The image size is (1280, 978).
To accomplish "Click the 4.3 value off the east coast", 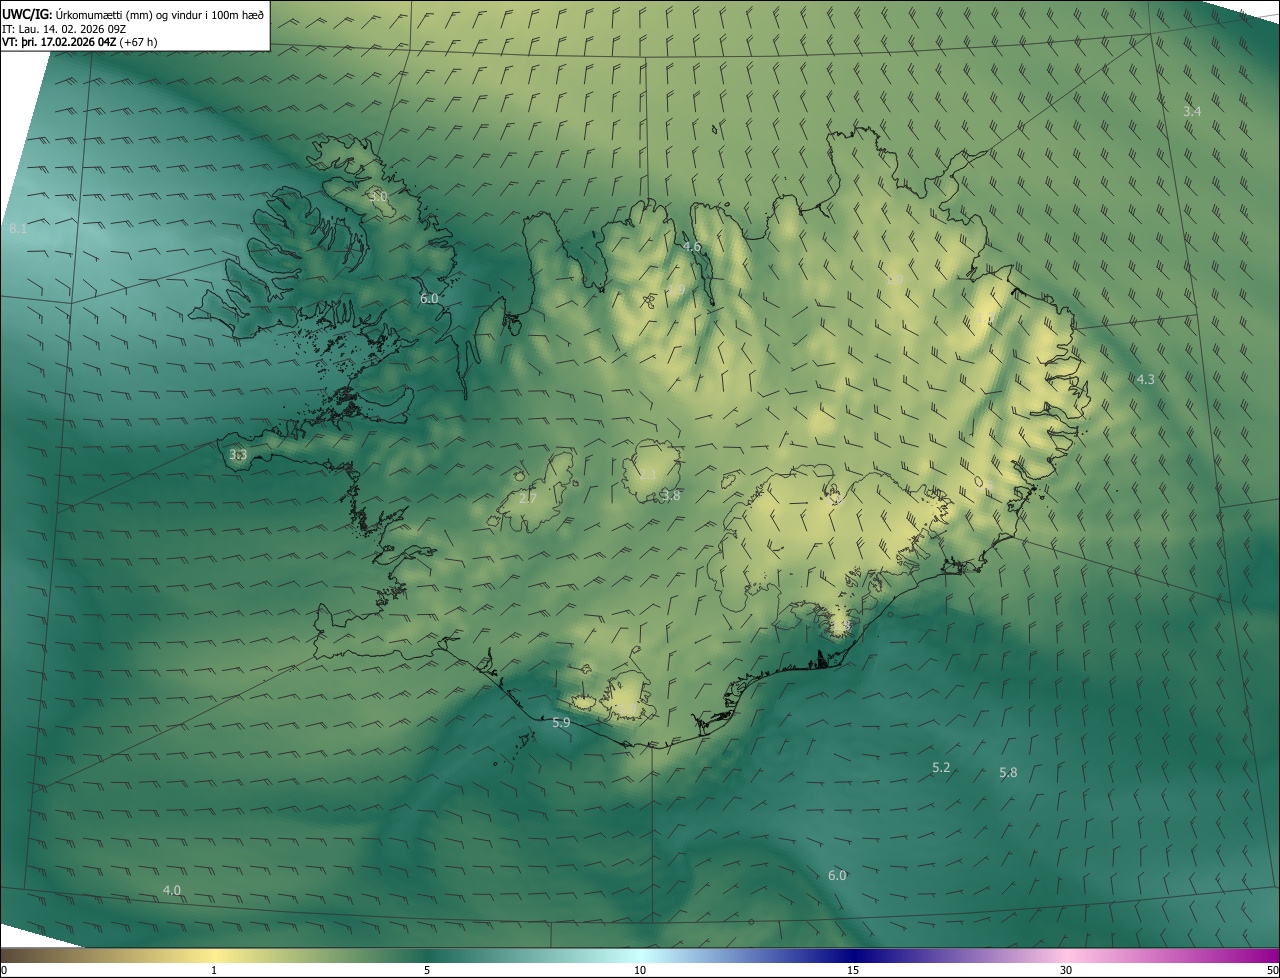I will [1146, 379].
